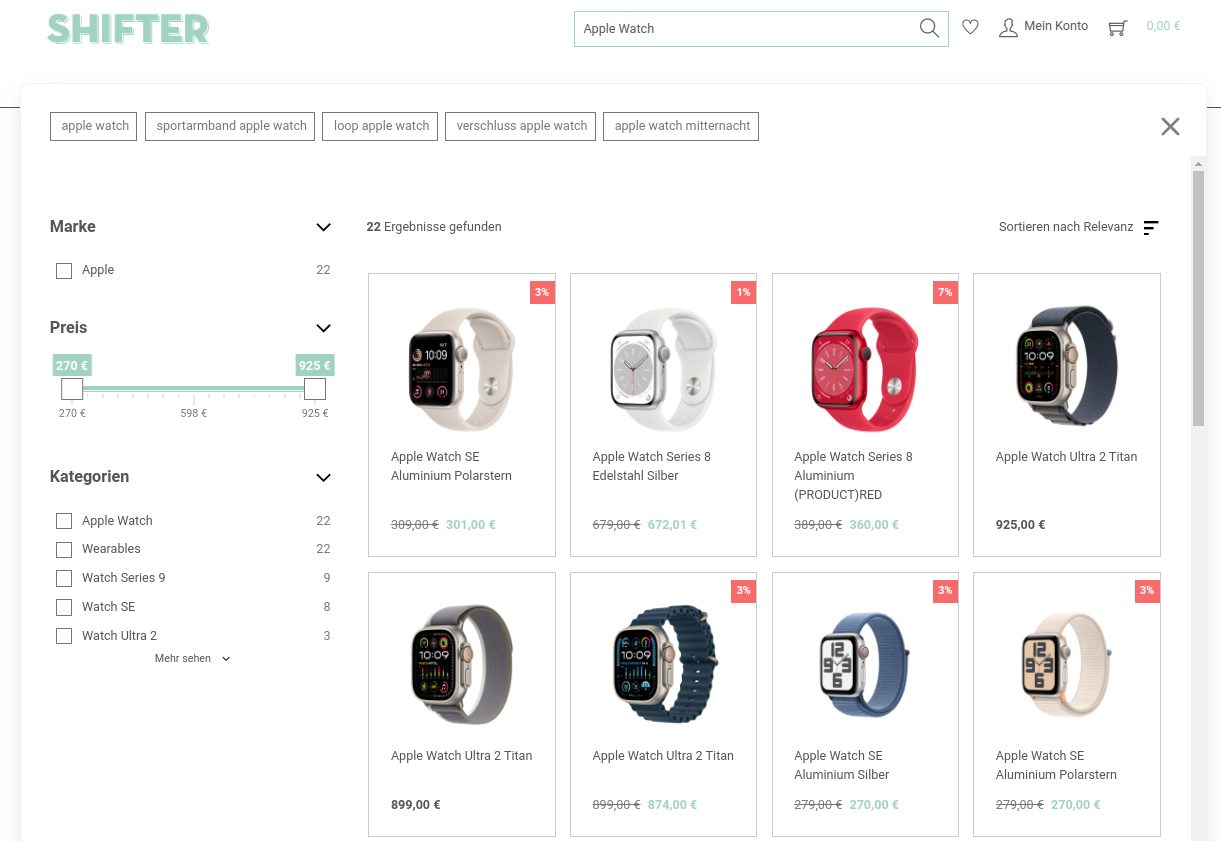Enable the Watch Series 9 category filter
Image resolution: width=1221 pixels, height=841 pixels.
click(x=64, y=578)
